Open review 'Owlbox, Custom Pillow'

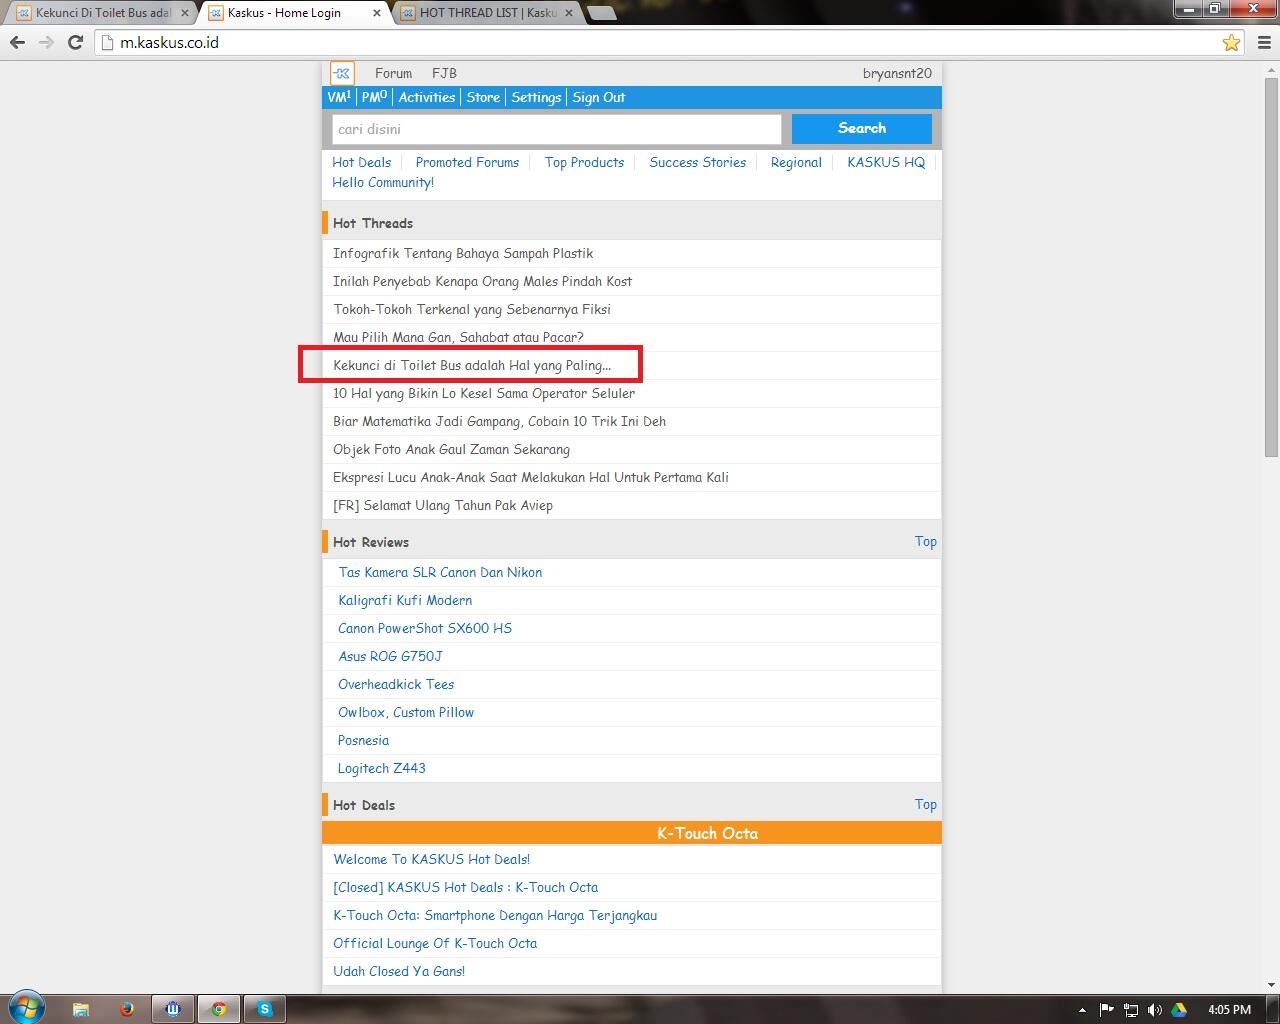point(406,712)
